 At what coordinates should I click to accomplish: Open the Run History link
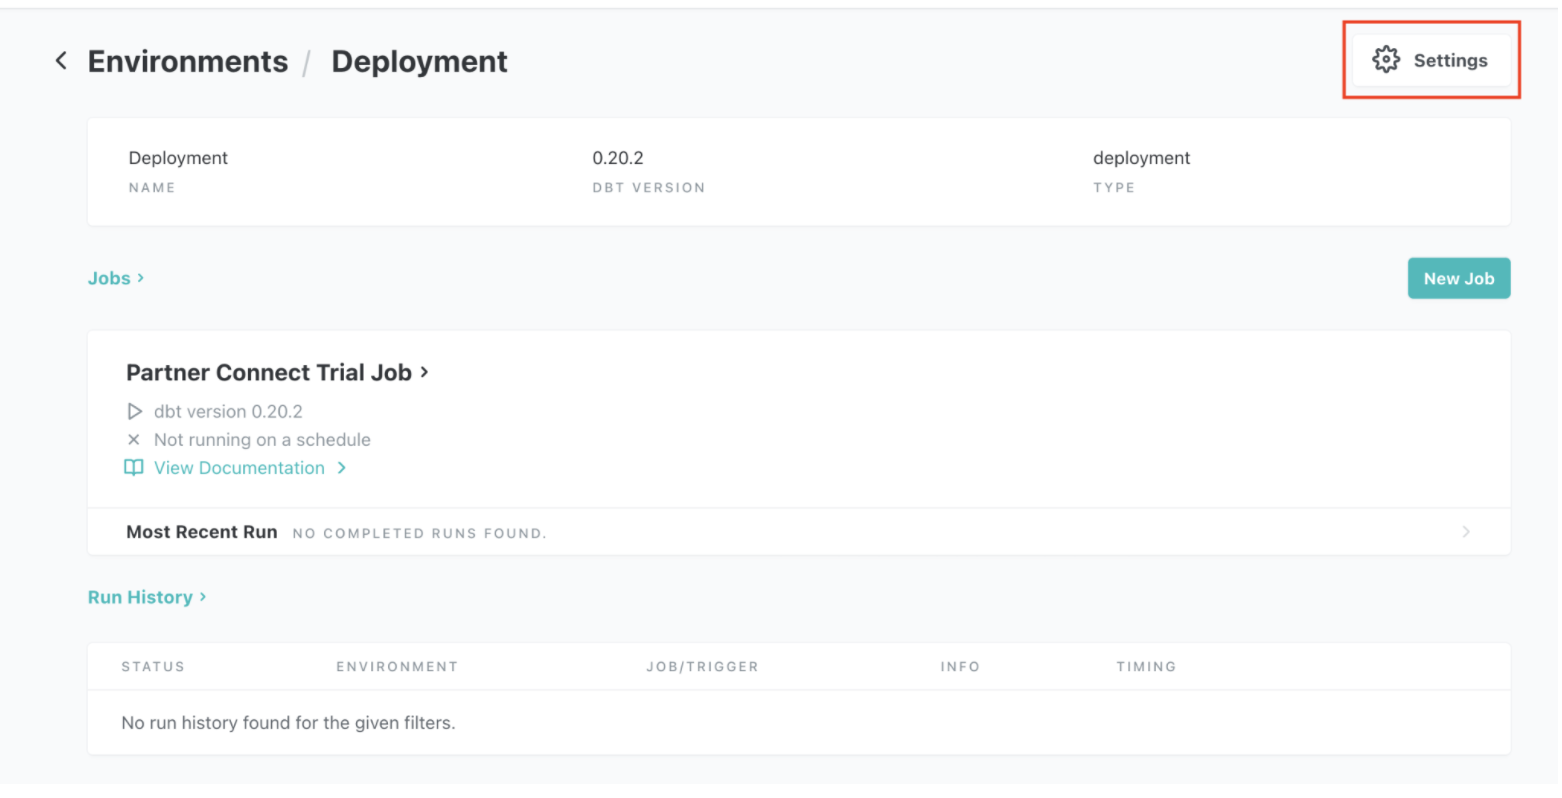pos(140,597)
